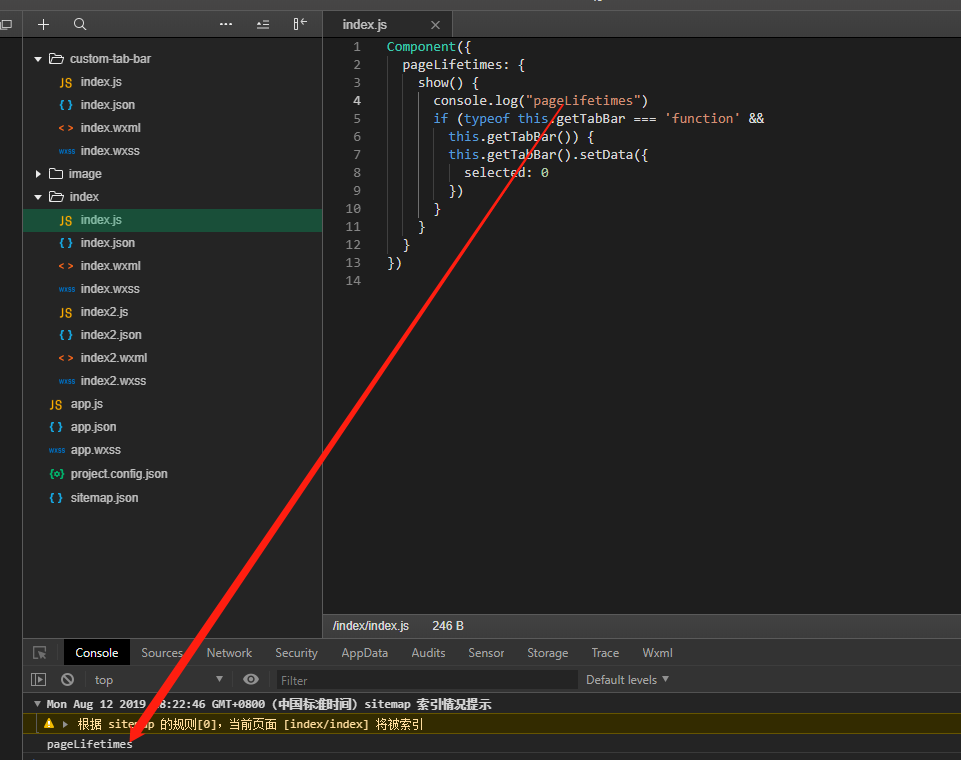Select the index.js editor tab

365,25
